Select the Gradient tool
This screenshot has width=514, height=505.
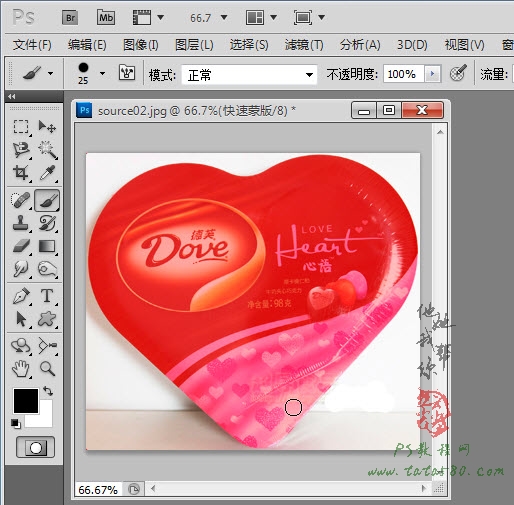47,246
